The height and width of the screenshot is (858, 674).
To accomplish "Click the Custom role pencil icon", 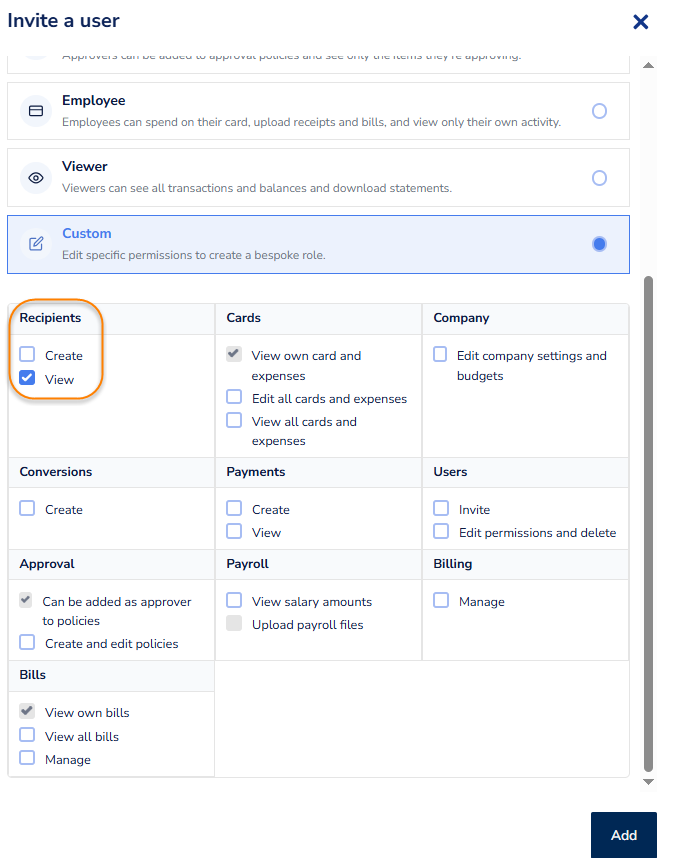I will click(x=36, y=244).
